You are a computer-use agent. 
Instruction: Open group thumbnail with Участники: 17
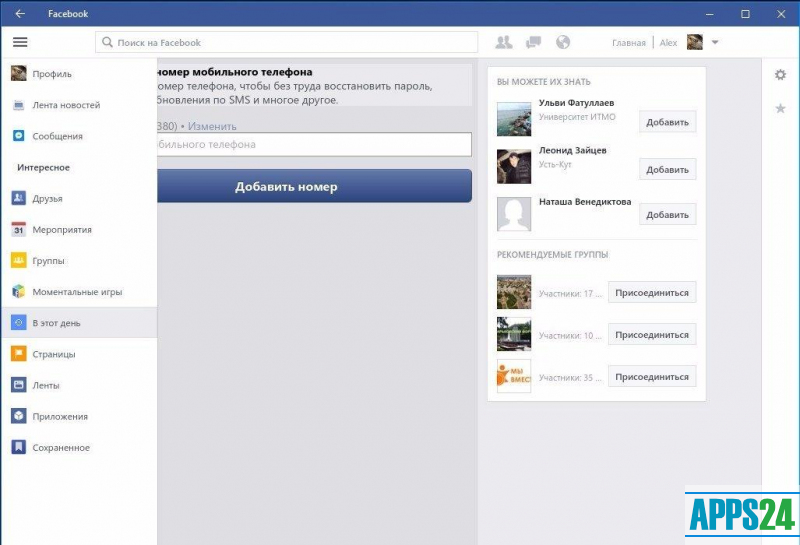pyautogui.click(x=514, y=292)
